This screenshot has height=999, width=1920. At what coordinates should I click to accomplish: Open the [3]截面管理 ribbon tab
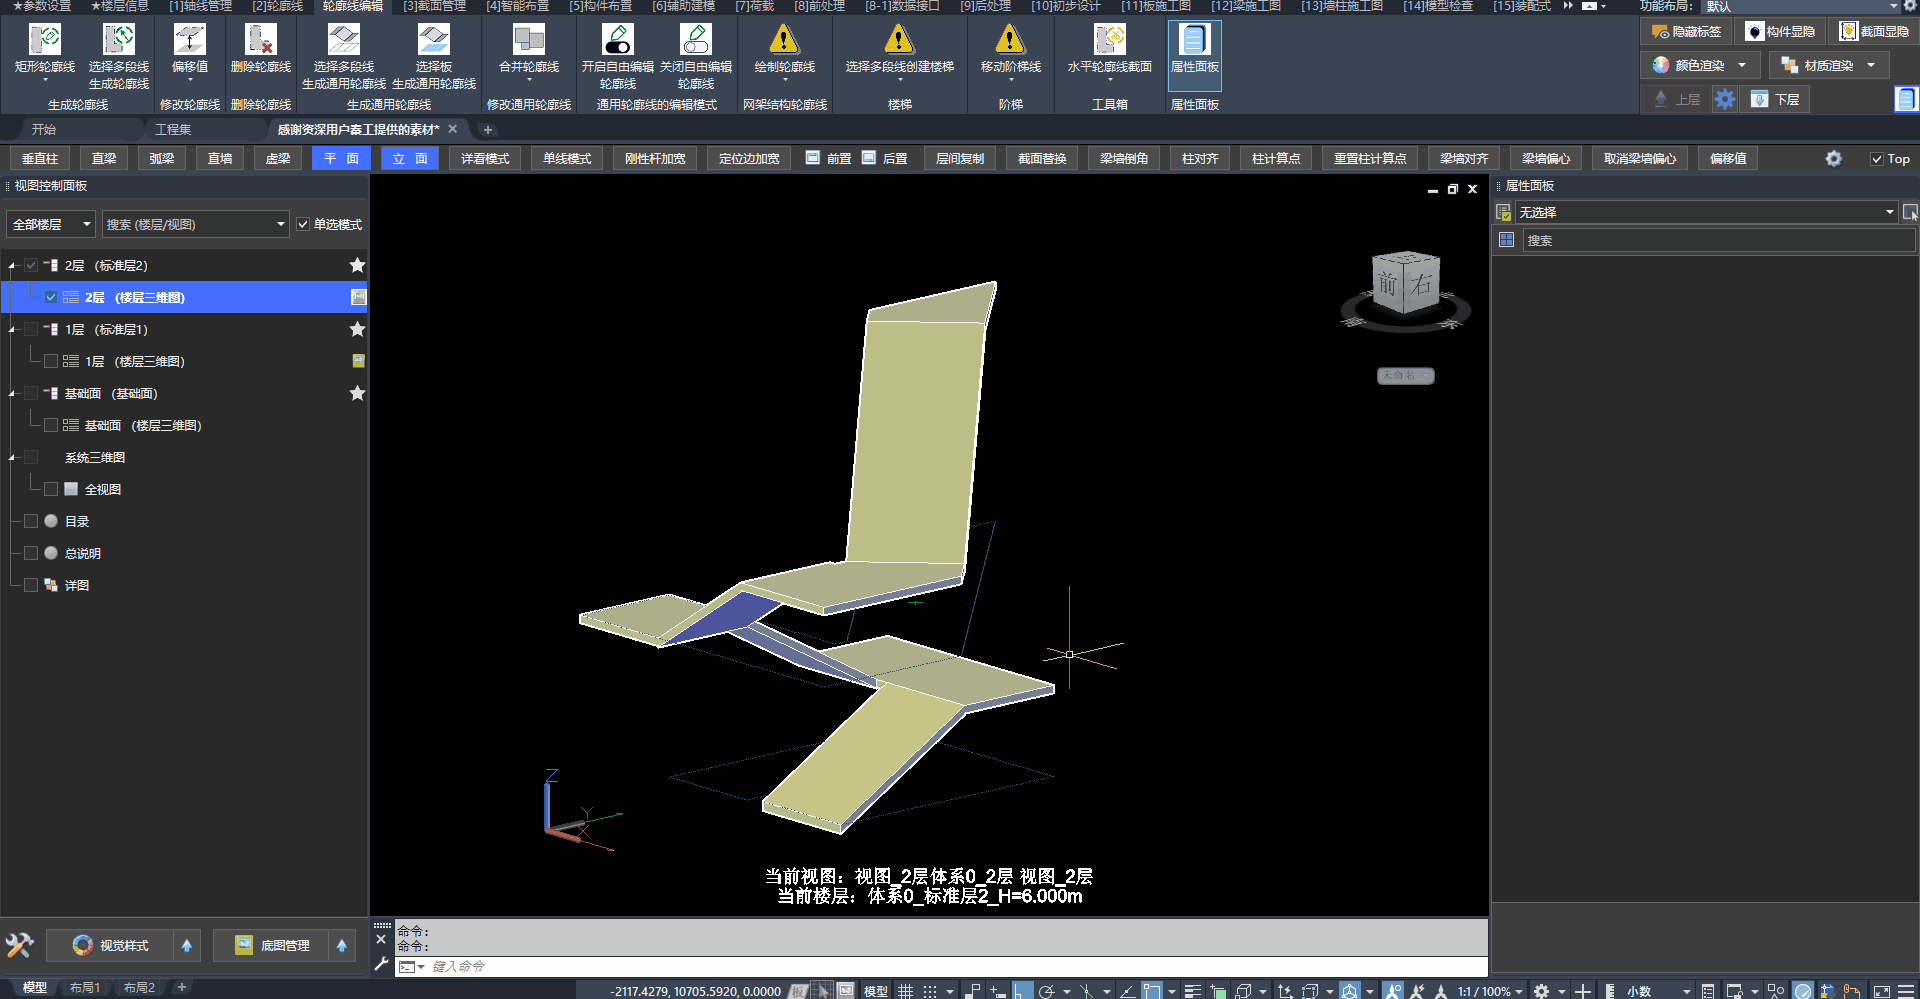434,7
